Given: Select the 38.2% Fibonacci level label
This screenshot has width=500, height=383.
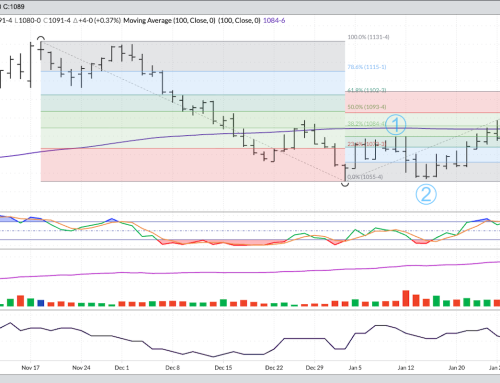Looking at the screenshot, I should click(x=366, y=124).
